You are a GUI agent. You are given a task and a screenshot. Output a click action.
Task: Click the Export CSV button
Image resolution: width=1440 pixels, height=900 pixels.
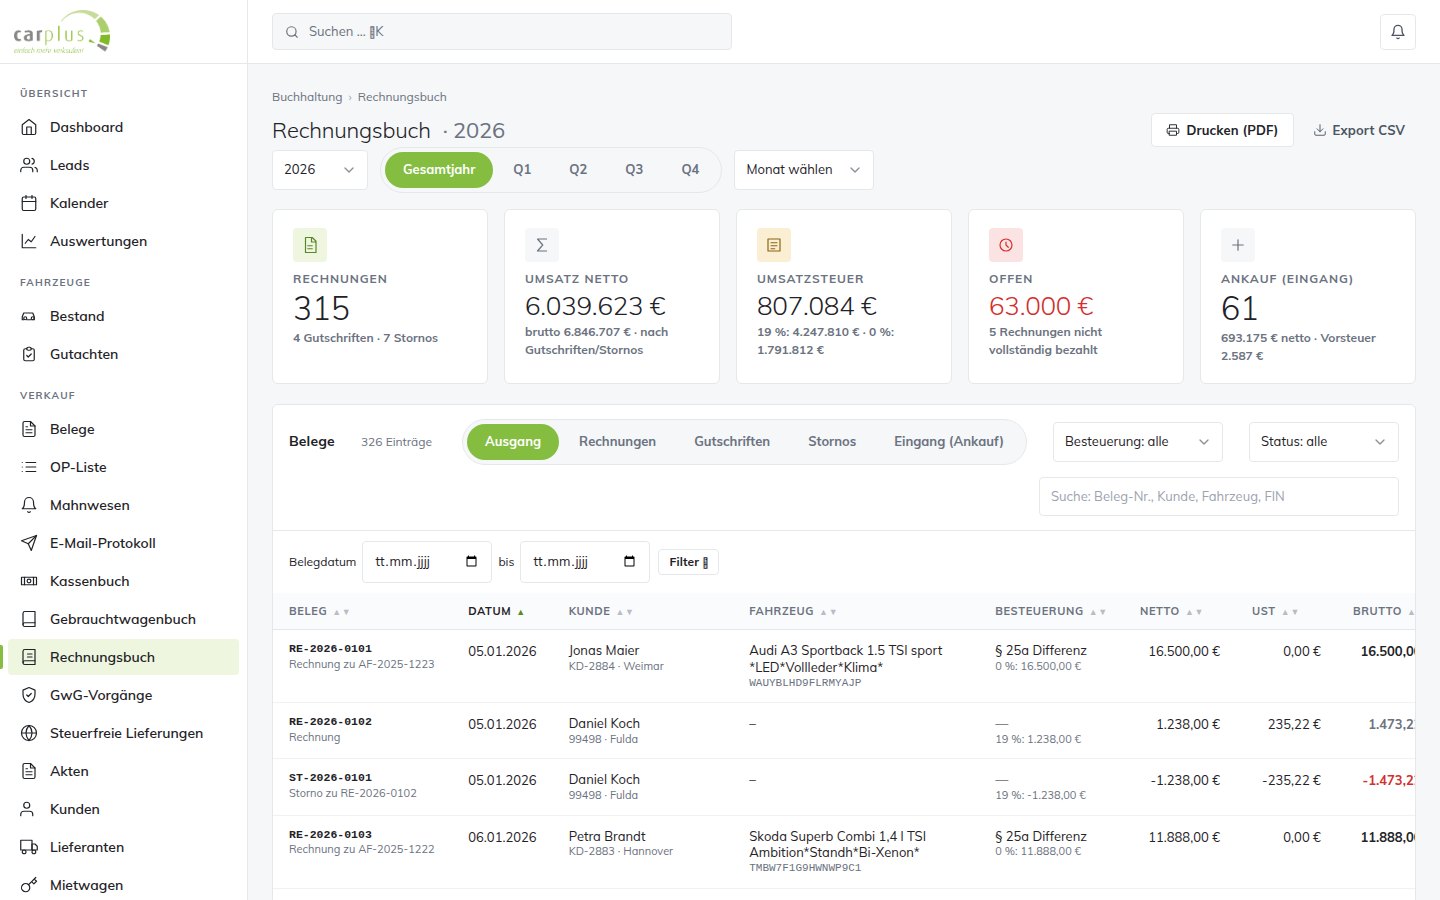1359,130
